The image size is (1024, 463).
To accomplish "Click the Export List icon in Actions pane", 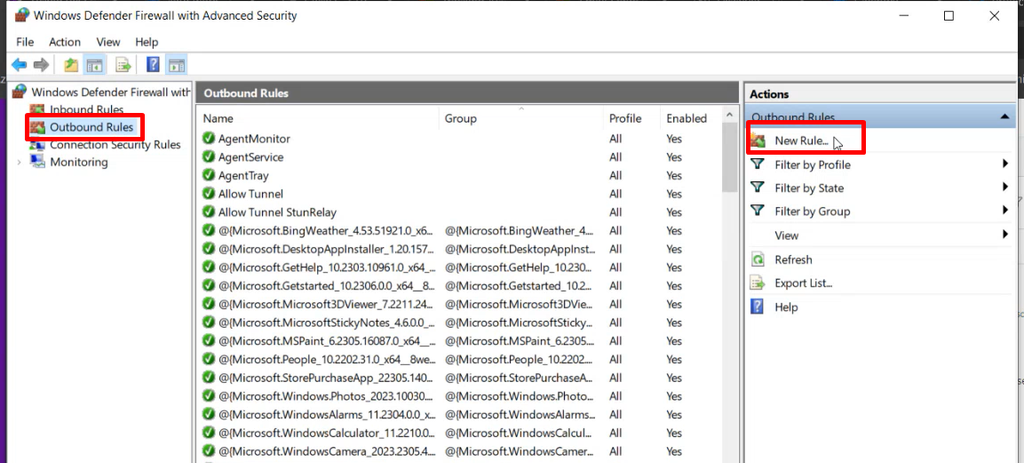I will [758, 283].
